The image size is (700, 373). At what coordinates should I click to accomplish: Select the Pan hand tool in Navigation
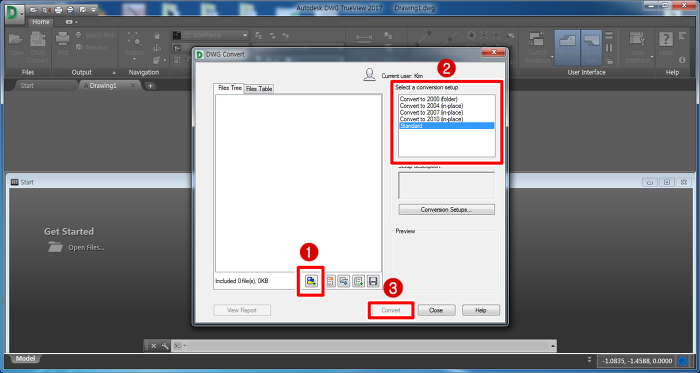[x=157, y=36]
